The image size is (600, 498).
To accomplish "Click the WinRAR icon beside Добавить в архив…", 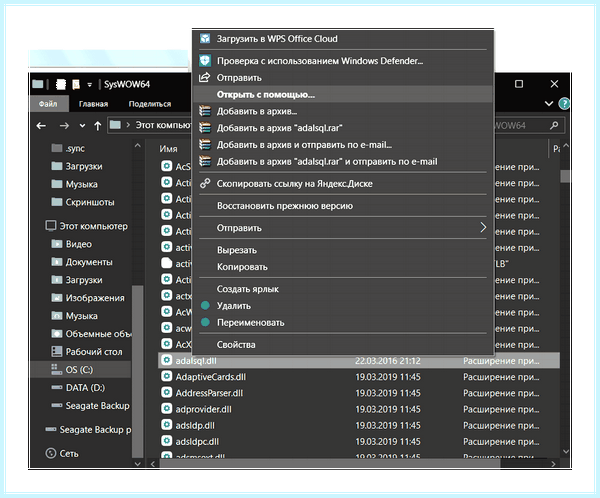I will pyautogui.click(x=205, y=111).
